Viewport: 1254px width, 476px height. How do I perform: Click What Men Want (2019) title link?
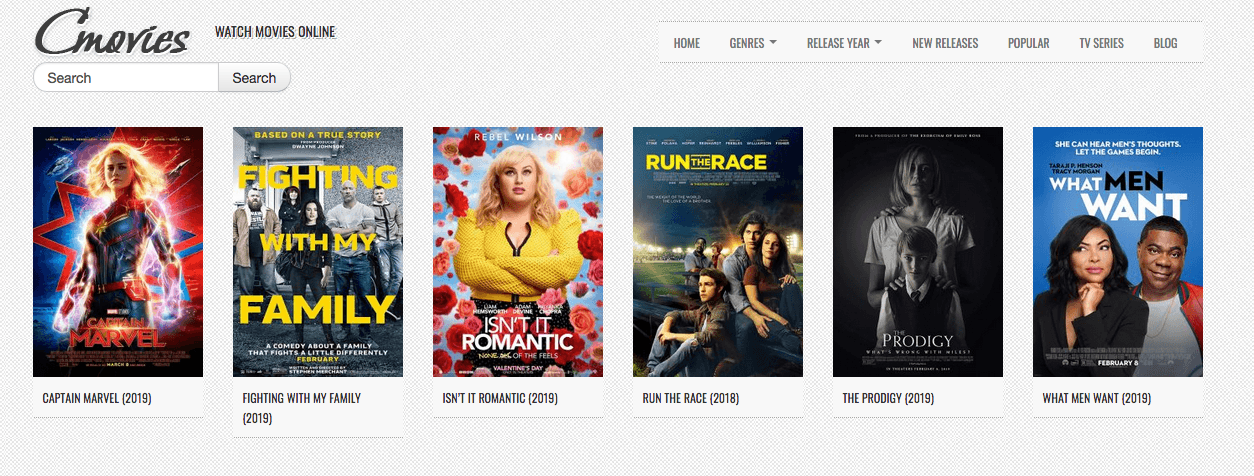(1097, 398)
